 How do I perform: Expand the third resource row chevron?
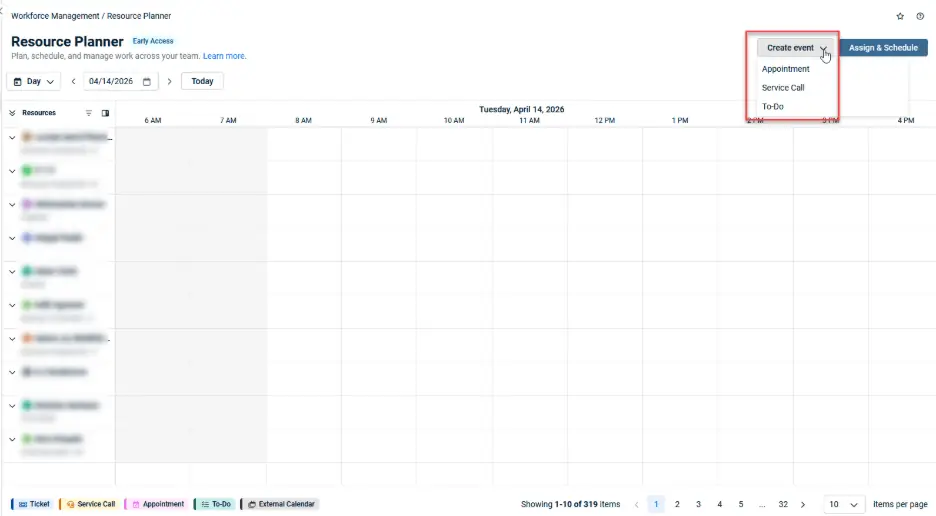[x=12, y=204]
